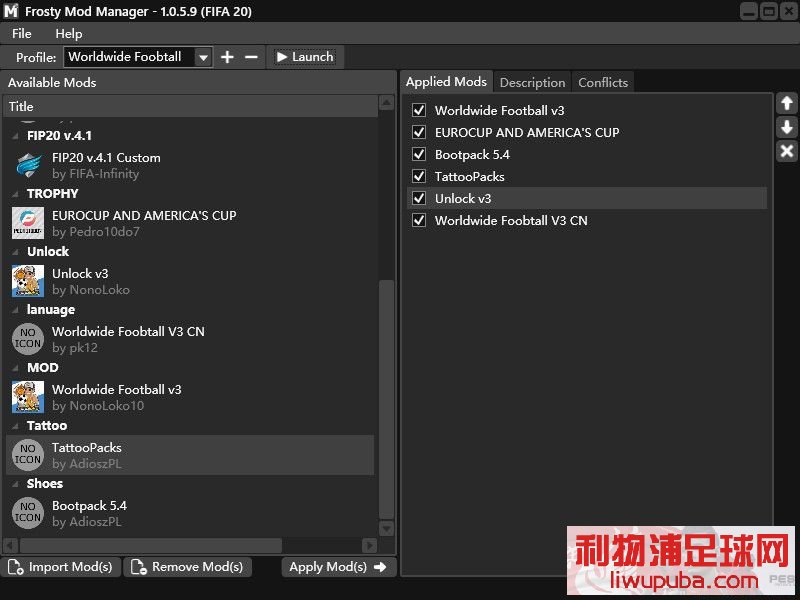Click the horizontal scrollbar thumb in Available Mods
Image resolution: width=800 pixels, height=600 pixels.
click(151, 545)
